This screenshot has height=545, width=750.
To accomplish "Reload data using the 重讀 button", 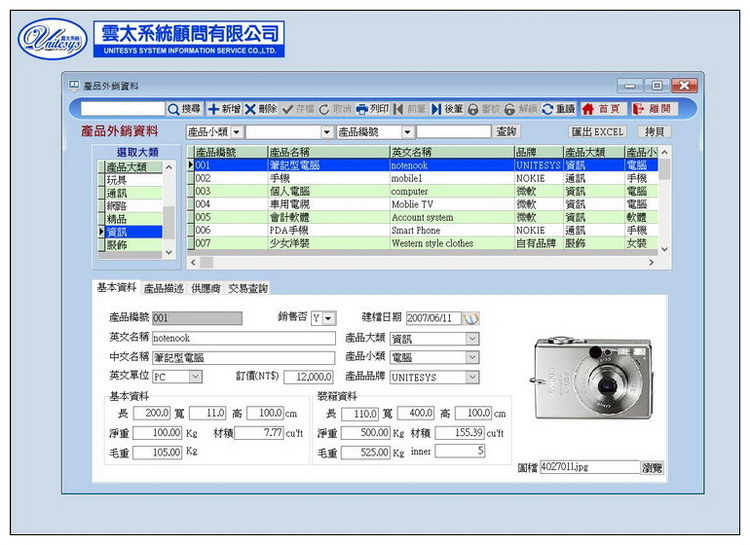I will tap(558, 108).
